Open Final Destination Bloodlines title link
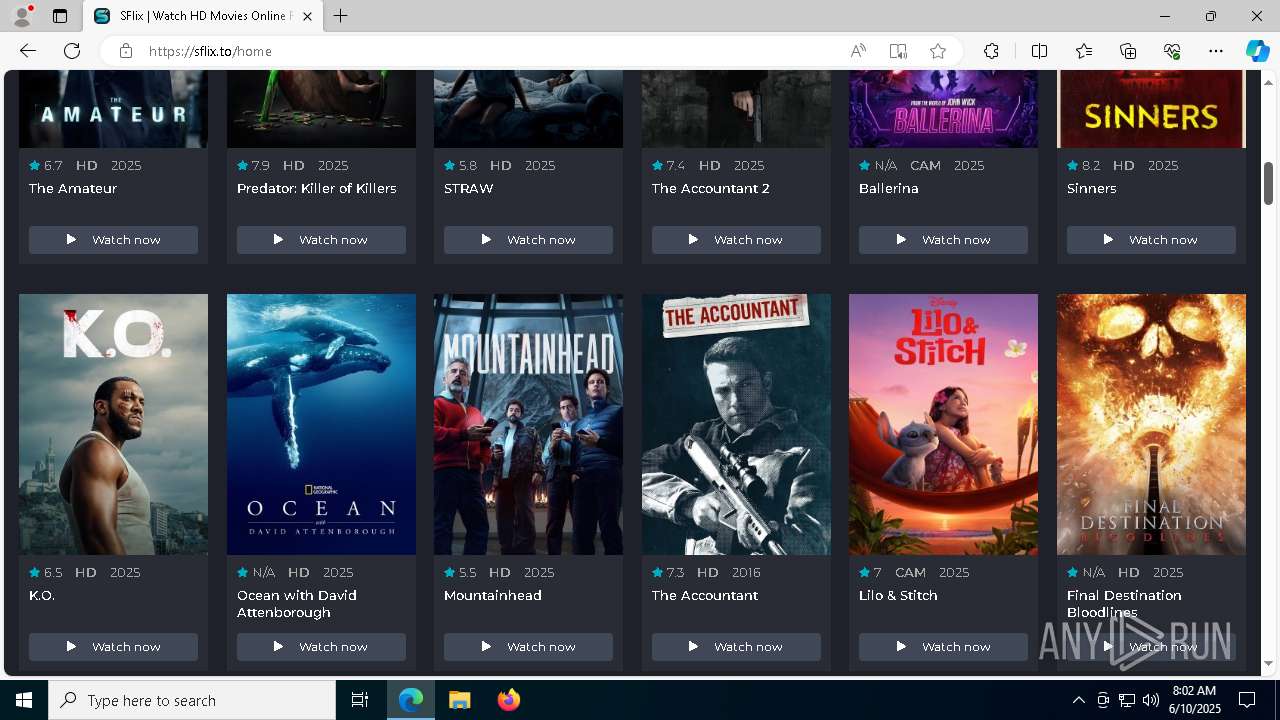 click(1124, 603)
